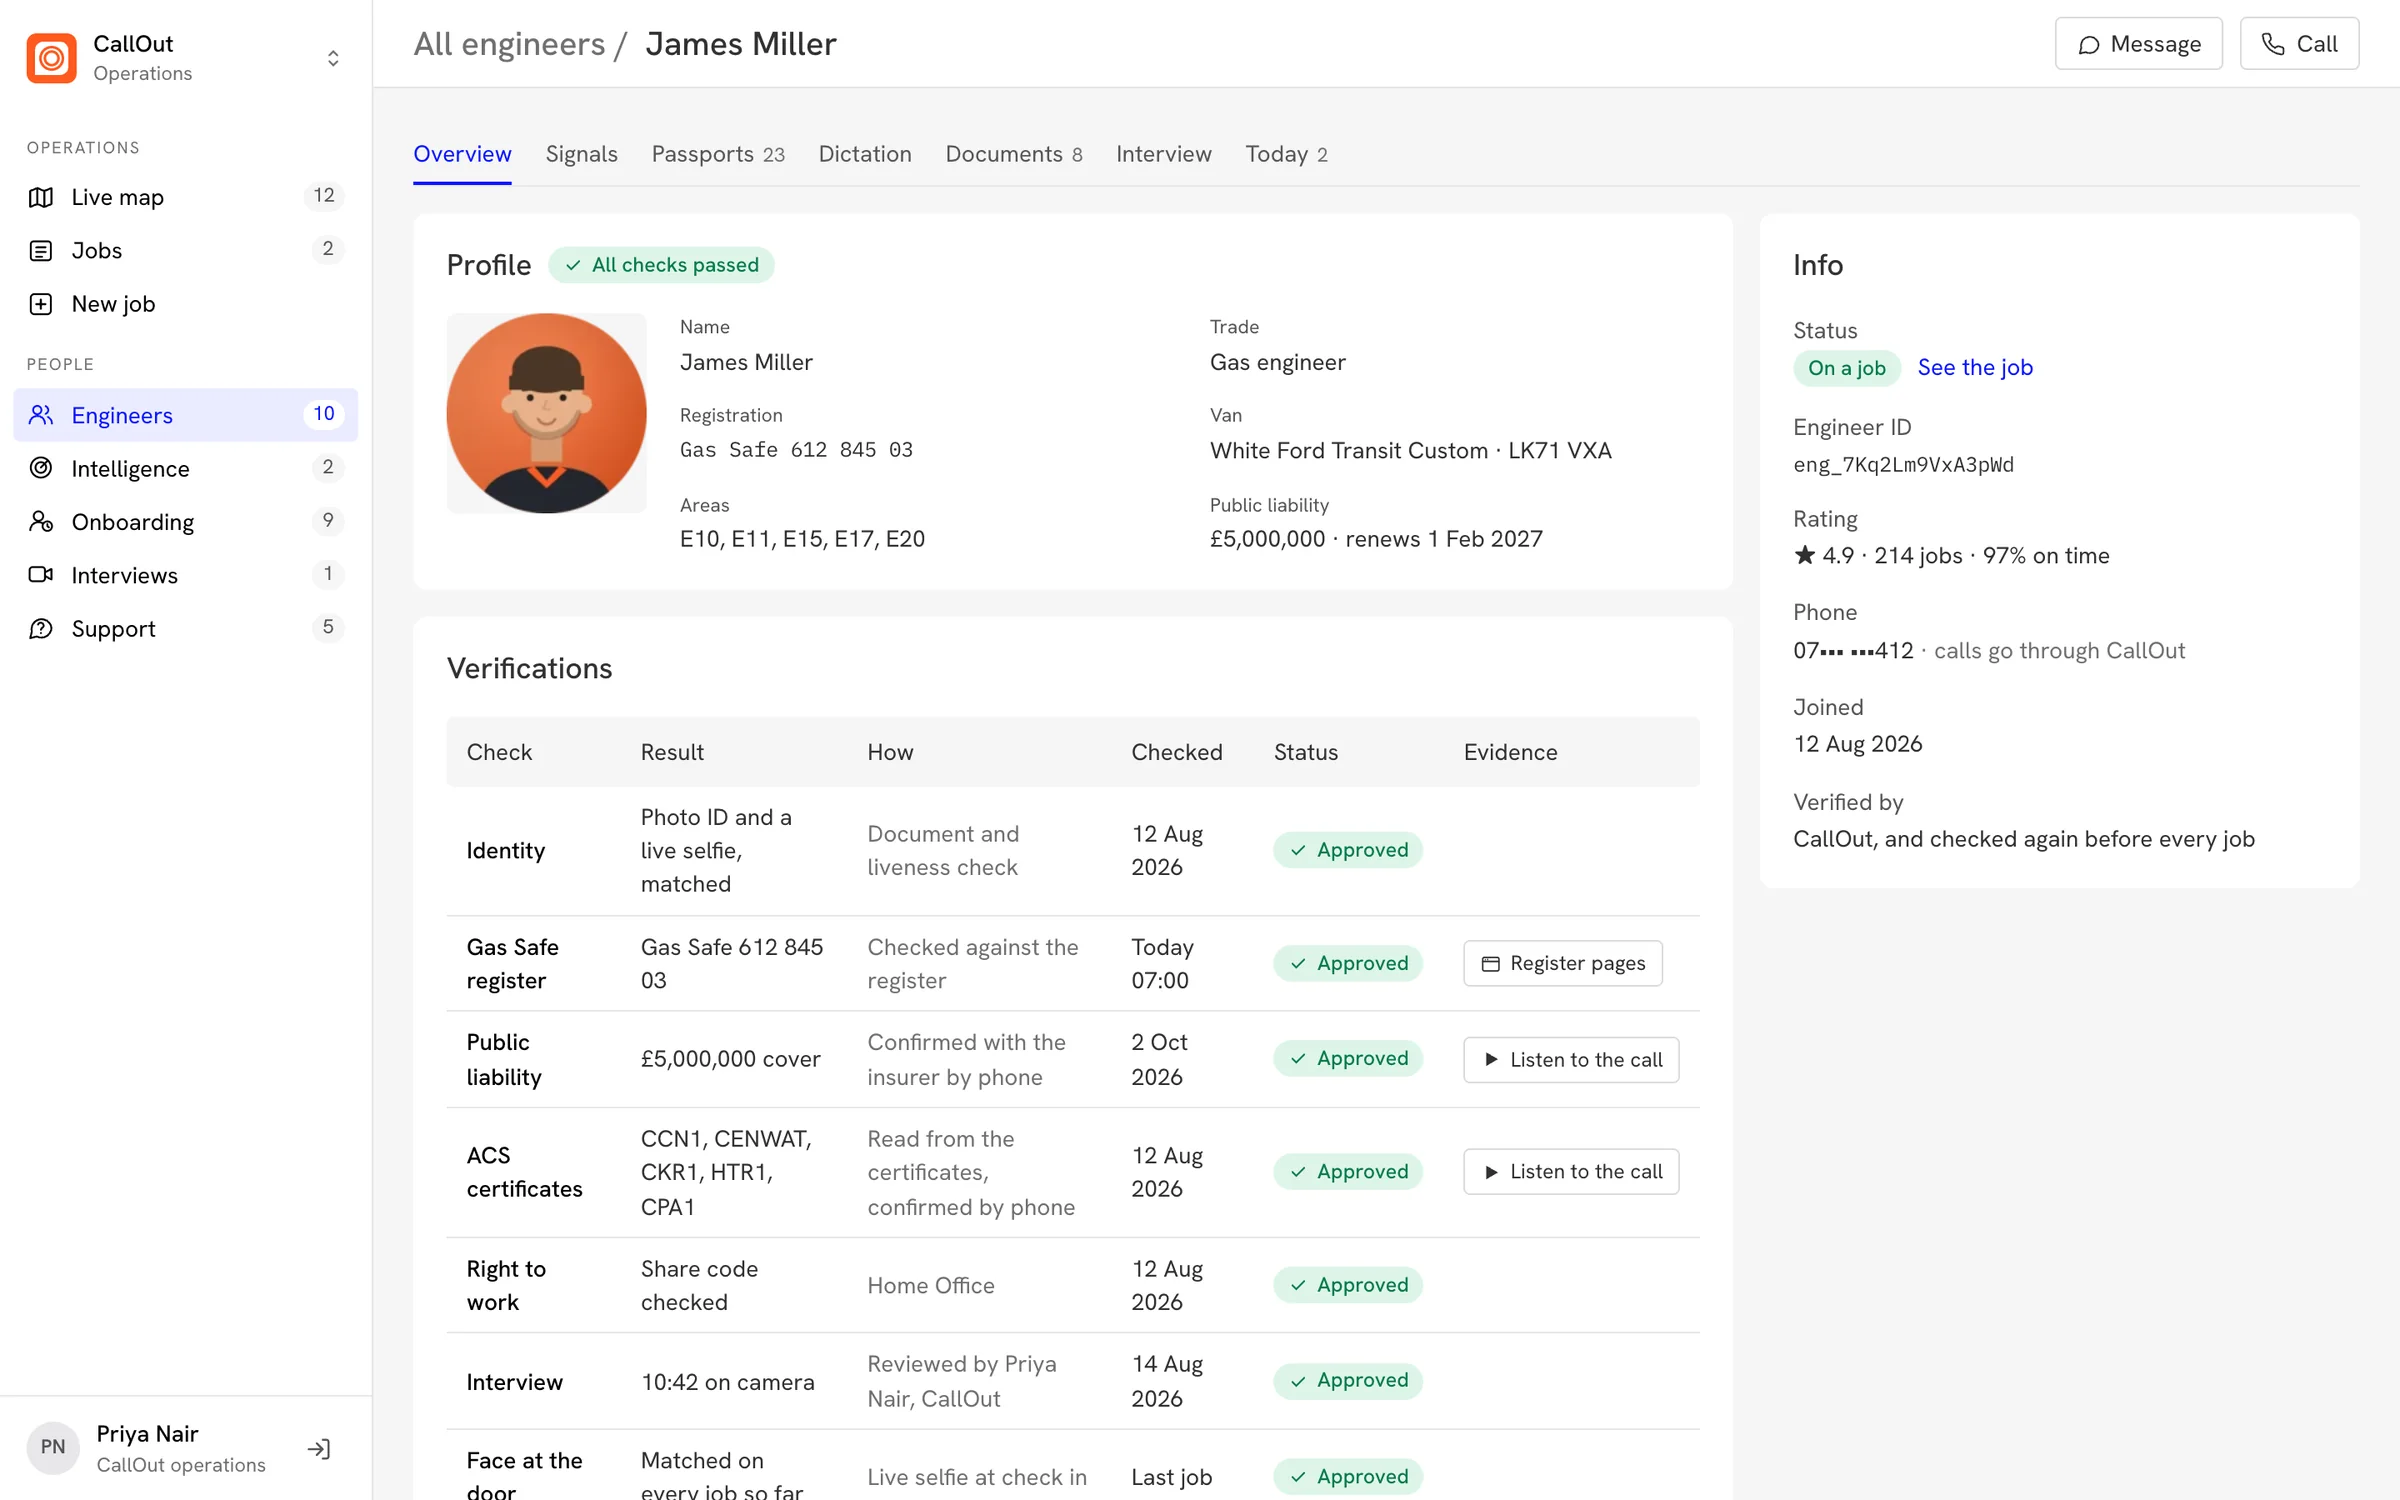2400x1500 pixels.
Task: Click the Support chat icon
Action: coord(41,628)
